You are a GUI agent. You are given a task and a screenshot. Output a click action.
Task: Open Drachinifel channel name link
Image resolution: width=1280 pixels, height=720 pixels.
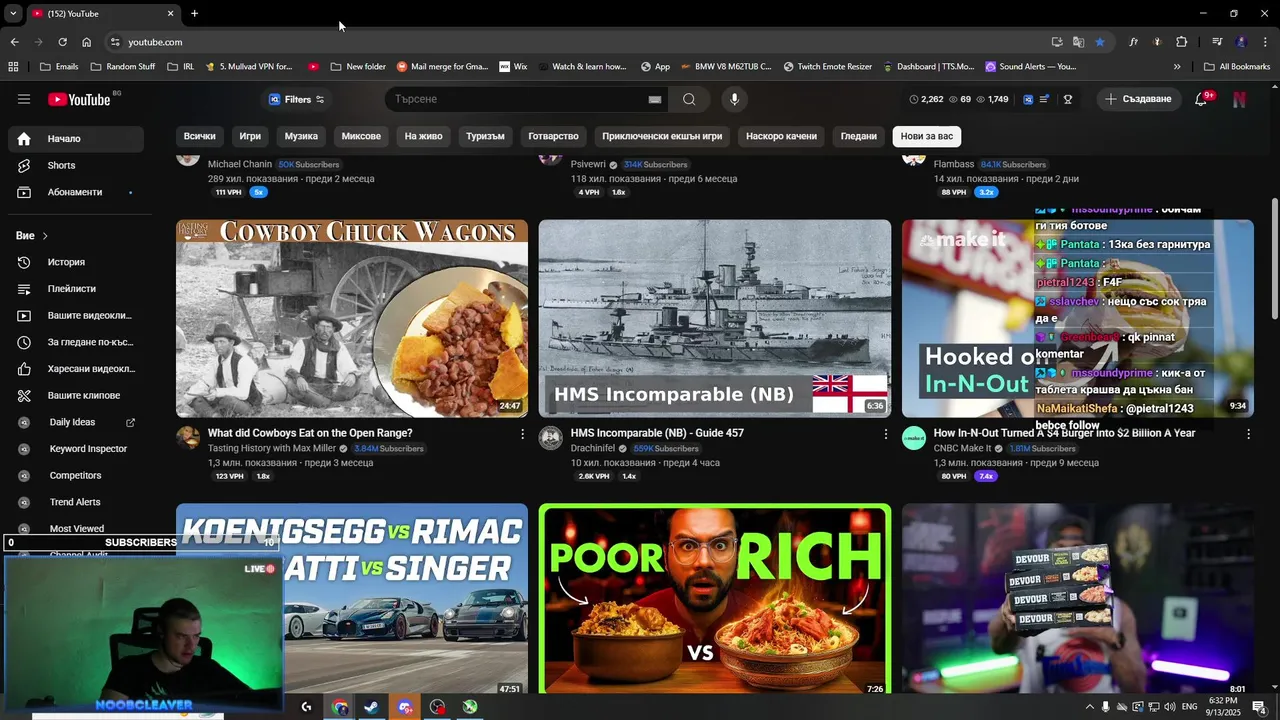(592, 449)
